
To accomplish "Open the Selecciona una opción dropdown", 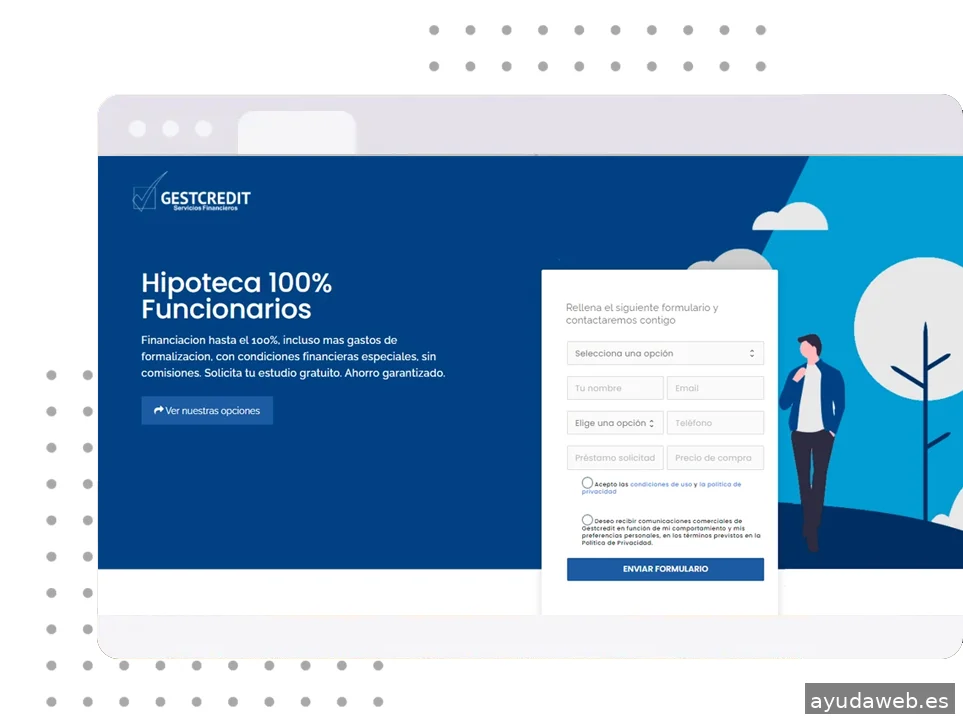I will click(x=665, y=353).
